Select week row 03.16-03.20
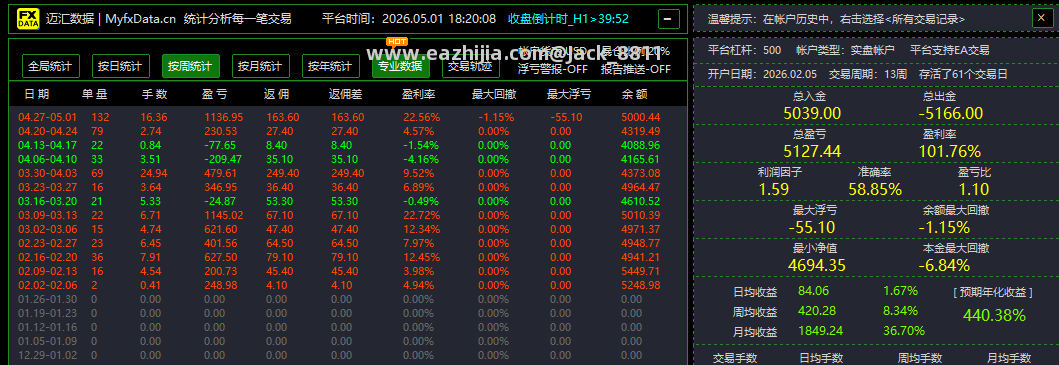 348,201
